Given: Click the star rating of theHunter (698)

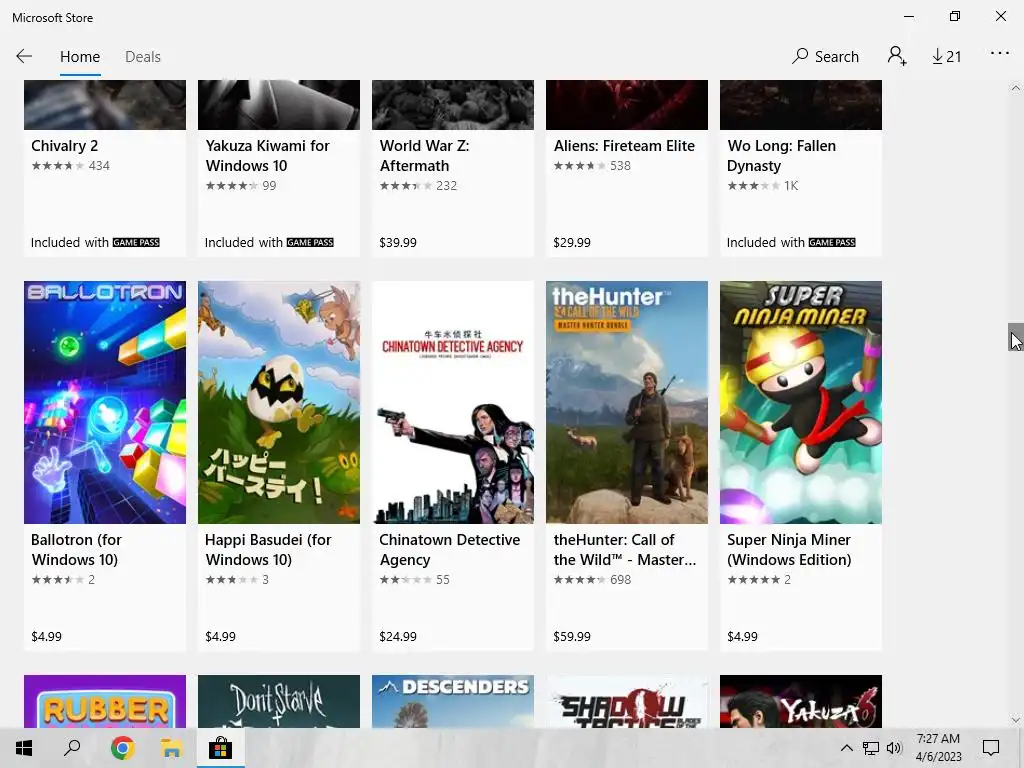Looking at the screenshot, I should pyautogui.click(x=580, y=579).
